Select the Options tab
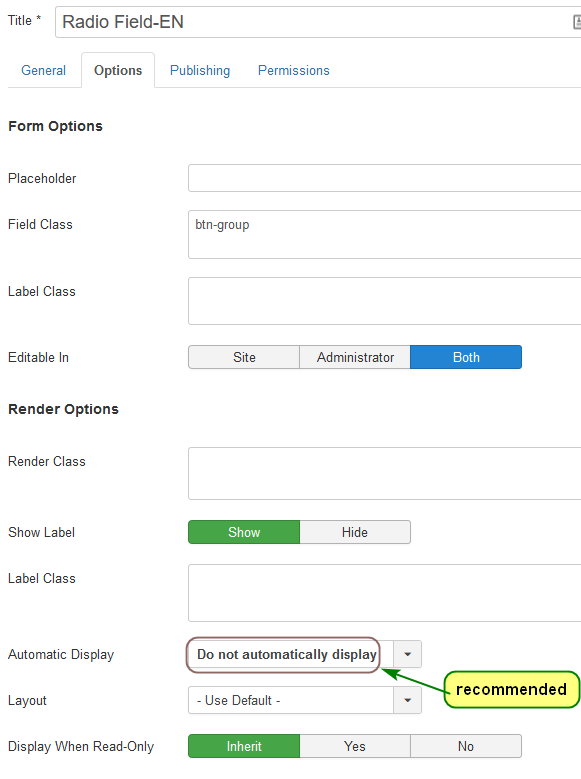581x779 pixels. [x=118, y=71]
